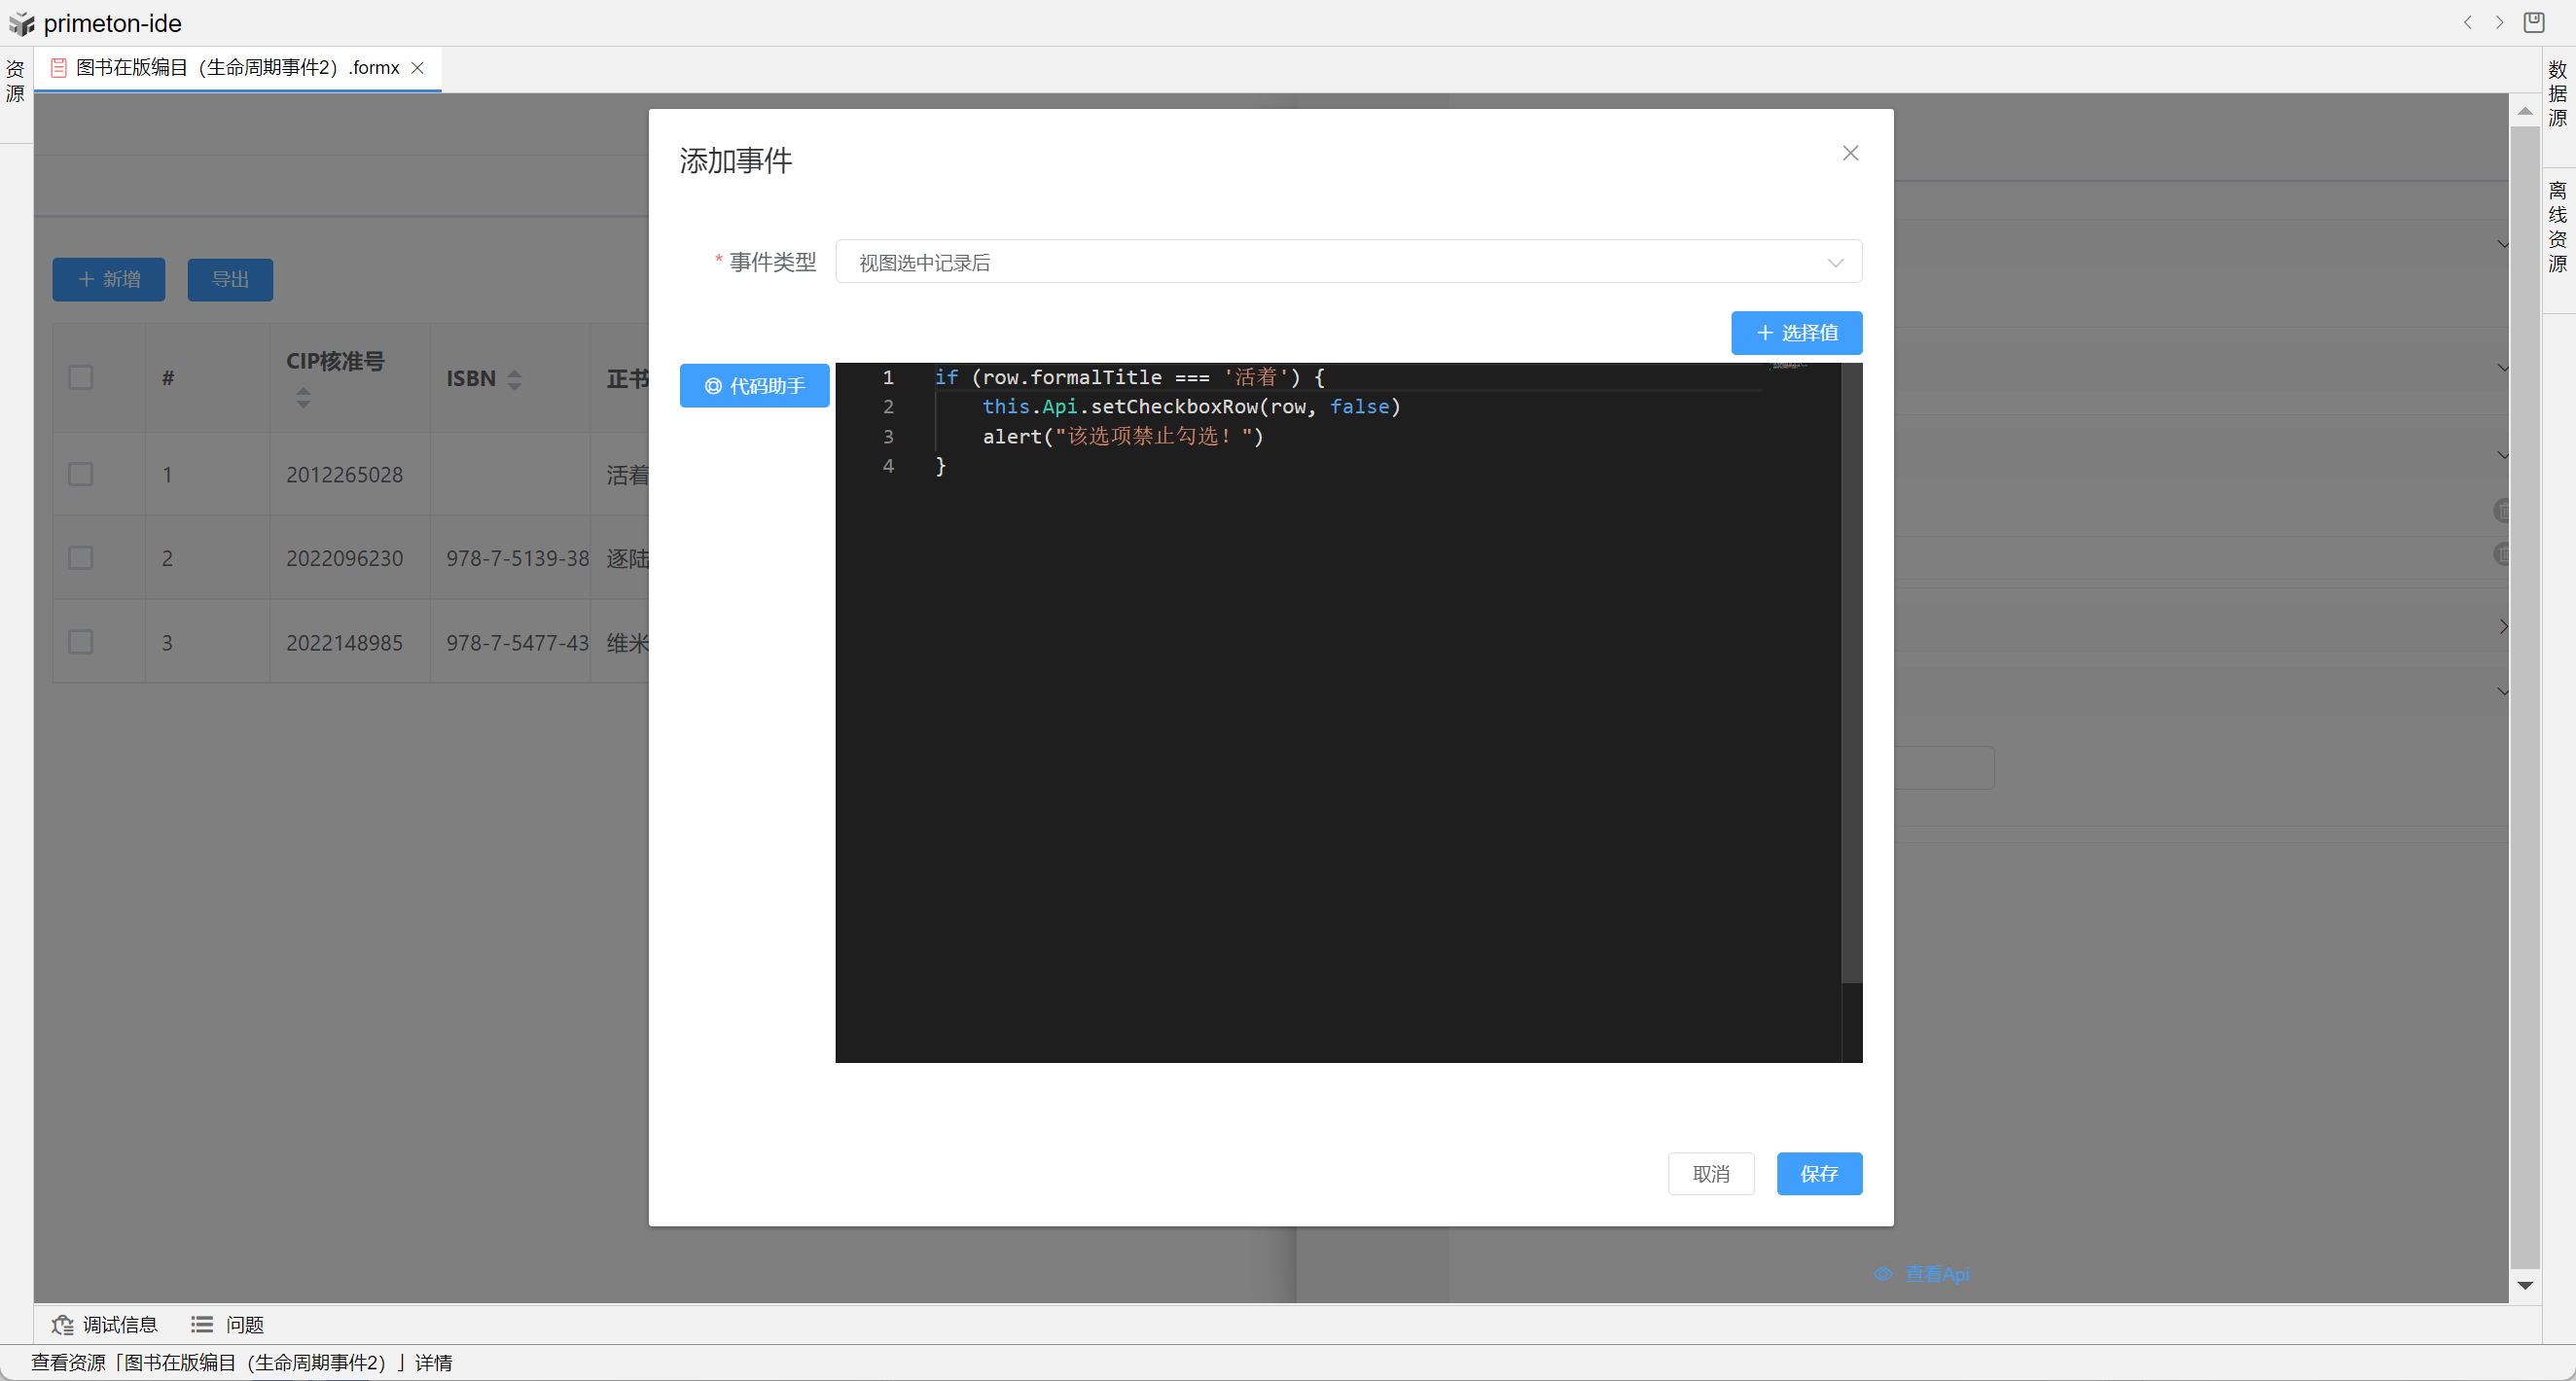Click the 保存 button

tap(1818, 1173)
